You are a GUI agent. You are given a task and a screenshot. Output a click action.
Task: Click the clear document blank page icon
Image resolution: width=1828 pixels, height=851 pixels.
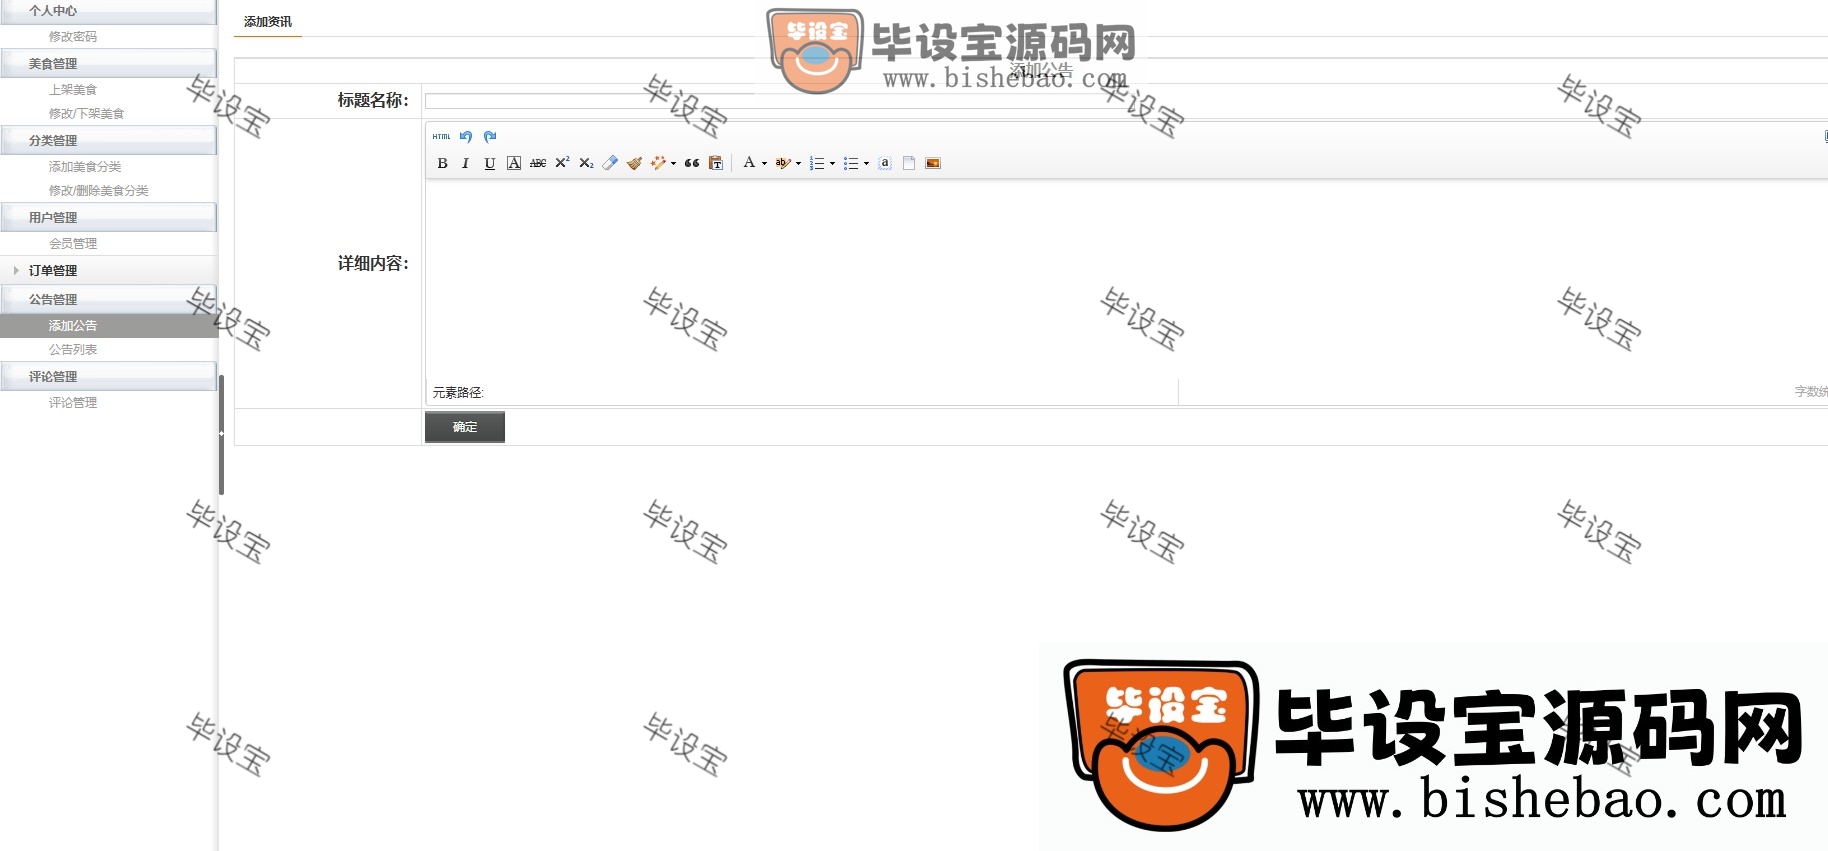tap(909, 163)
